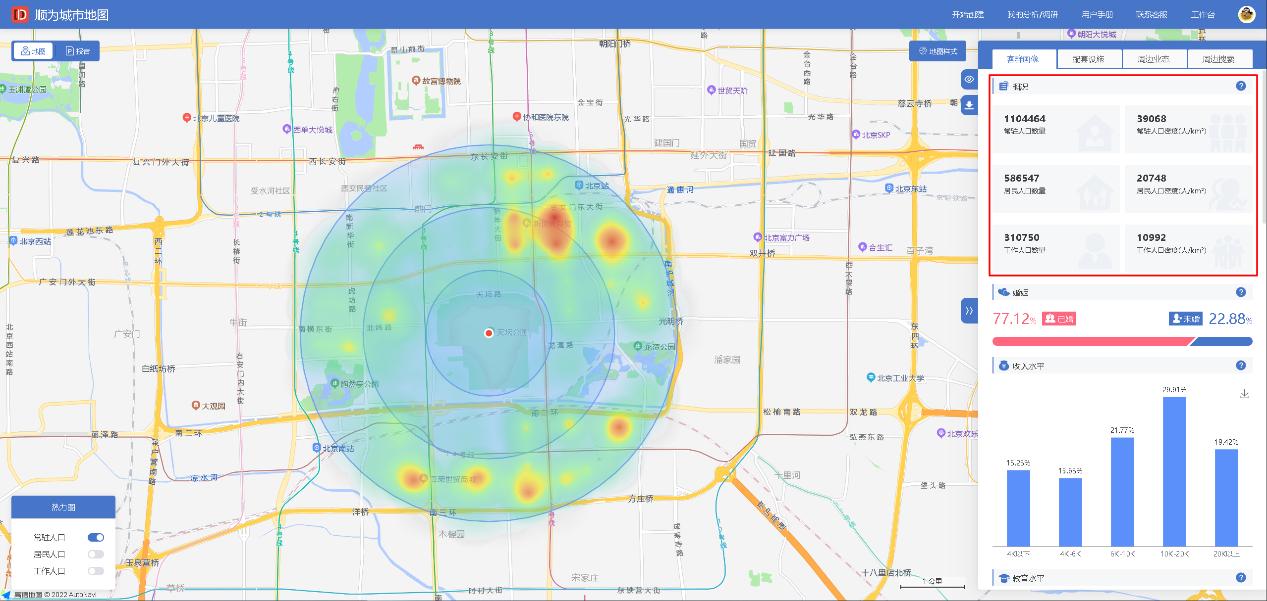The image size is (1267, 601).
Task: Click the unmarried 未婚 blue badge
Action: [1186, 319]
